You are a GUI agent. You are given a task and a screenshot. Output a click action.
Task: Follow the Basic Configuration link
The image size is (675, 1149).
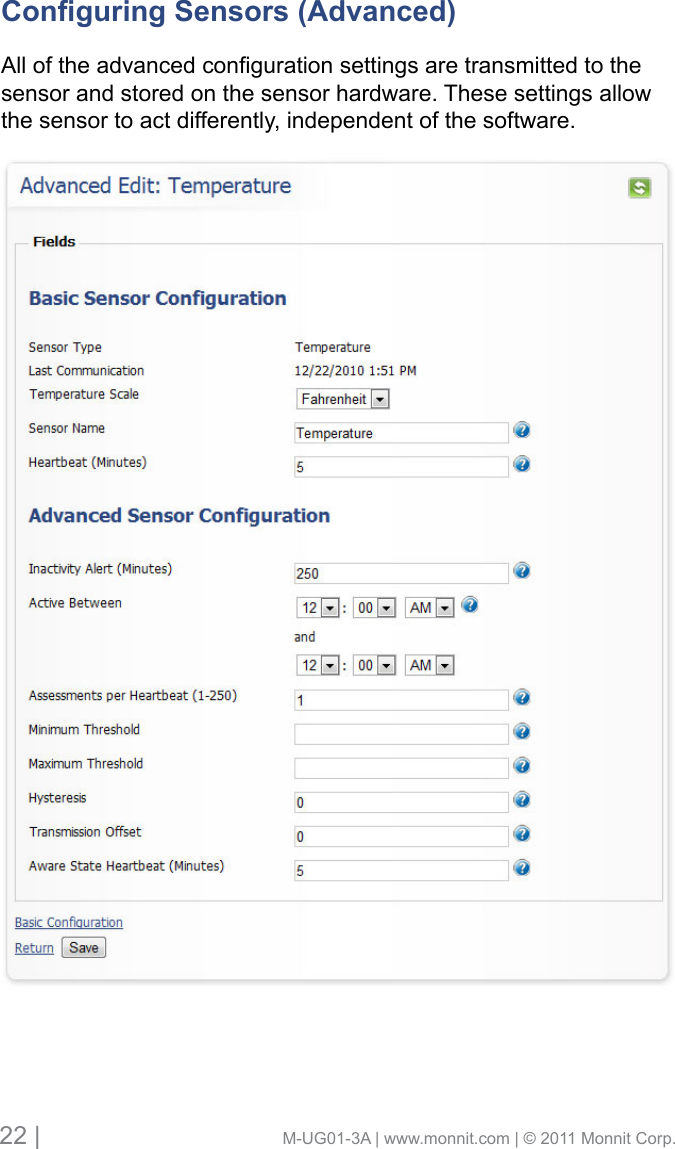tap(69, 923)
